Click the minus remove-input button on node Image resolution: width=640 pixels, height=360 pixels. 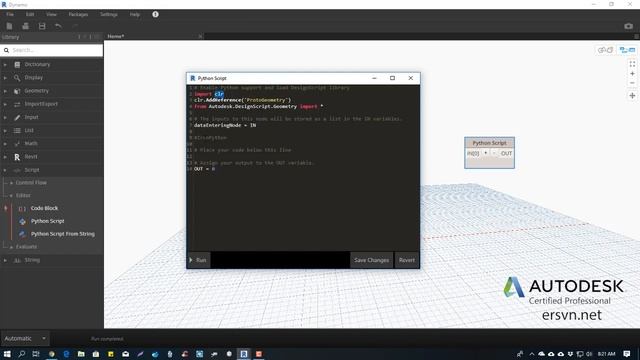(494, 153)
